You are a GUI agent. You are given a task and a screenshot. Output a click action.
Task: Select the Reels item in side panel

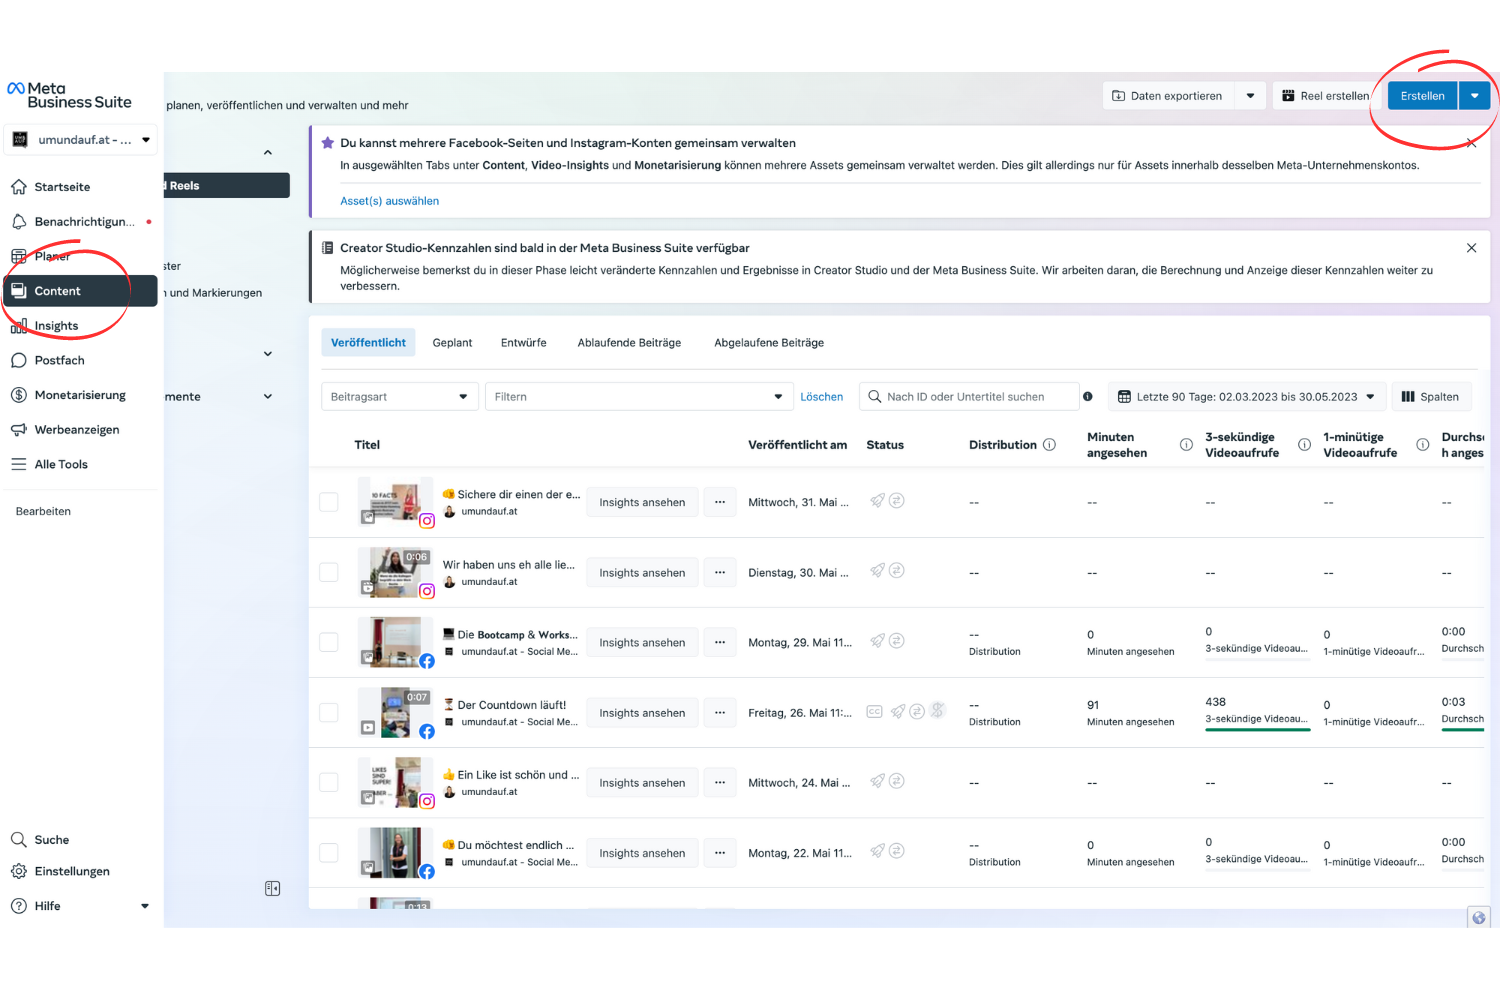tap(227, 185)
